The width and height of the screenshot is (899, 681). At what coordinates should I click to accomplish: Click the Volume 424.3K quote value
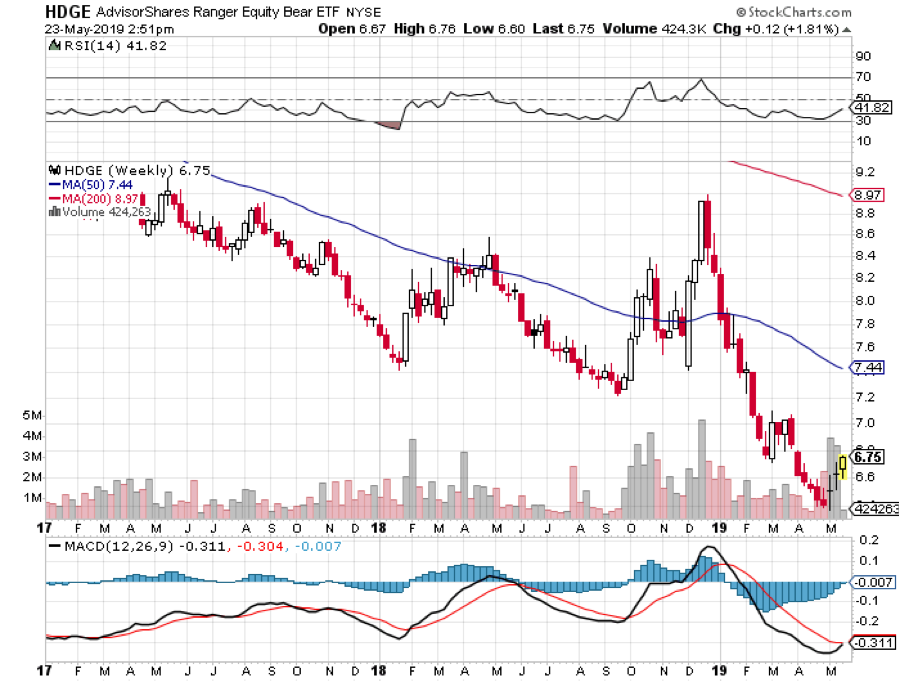pos(654,29)
